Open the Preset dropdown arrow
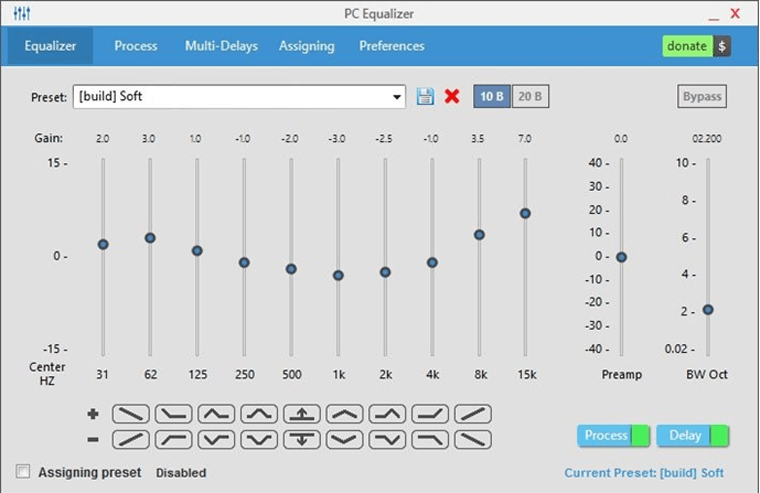The height and width of the screenshot is (493, 760). pyautogui.click(x=397, y=97)
